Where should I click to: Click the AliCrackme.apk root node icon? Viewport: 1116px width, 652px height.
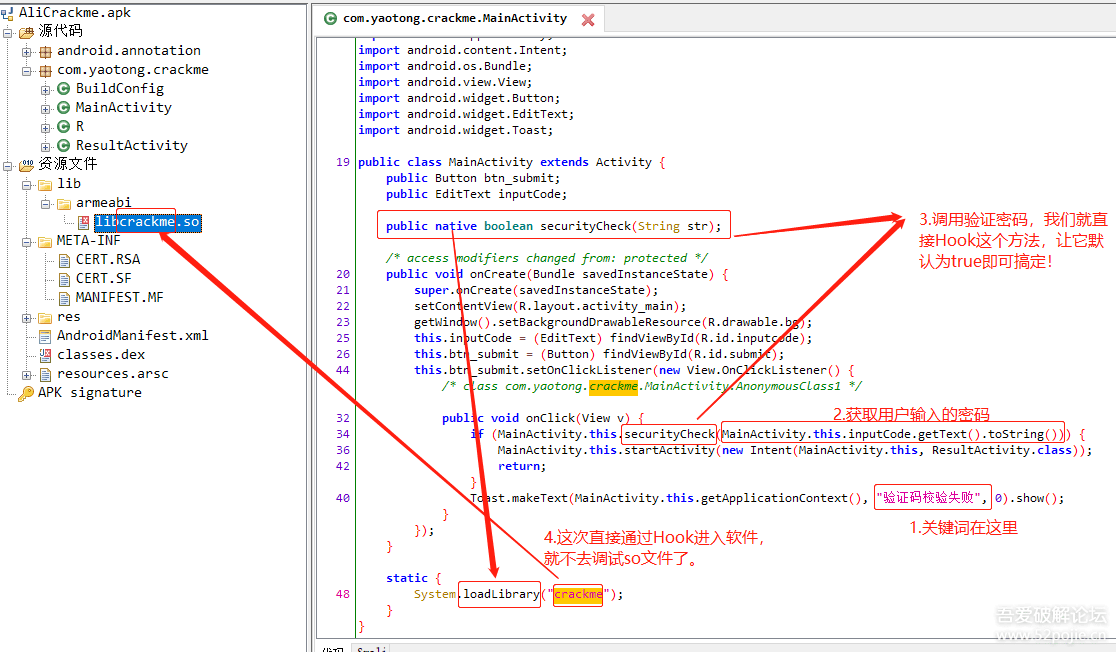point(7,13)
